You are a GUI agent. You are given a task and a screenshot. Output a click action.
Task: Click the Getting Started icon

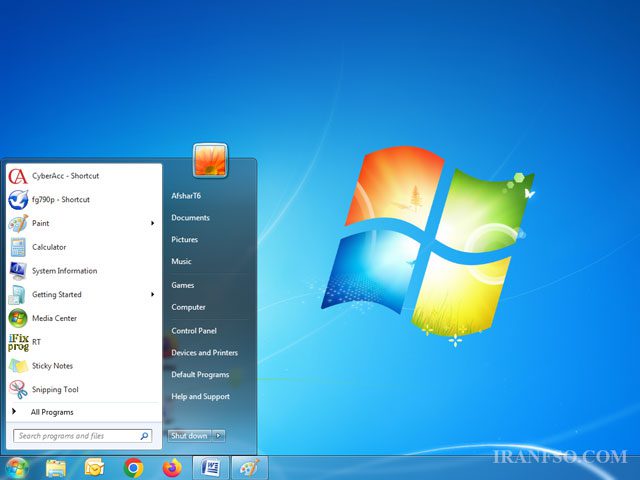[x=17, y=295]
